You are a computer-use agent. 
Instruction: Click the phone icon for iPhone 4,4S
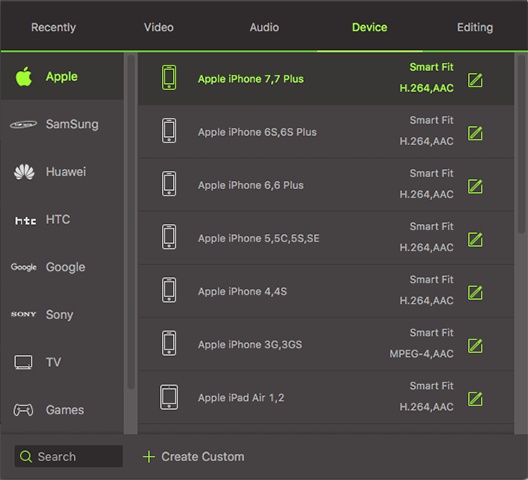pyautogui.click(x=169, y=290)
